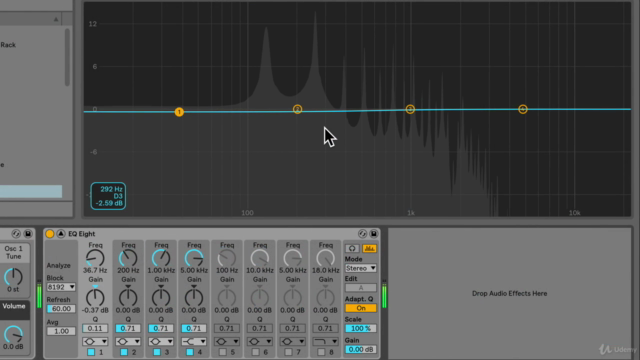
Task: Open the Block size 8192 dropdown
Action: coord(61,287)
